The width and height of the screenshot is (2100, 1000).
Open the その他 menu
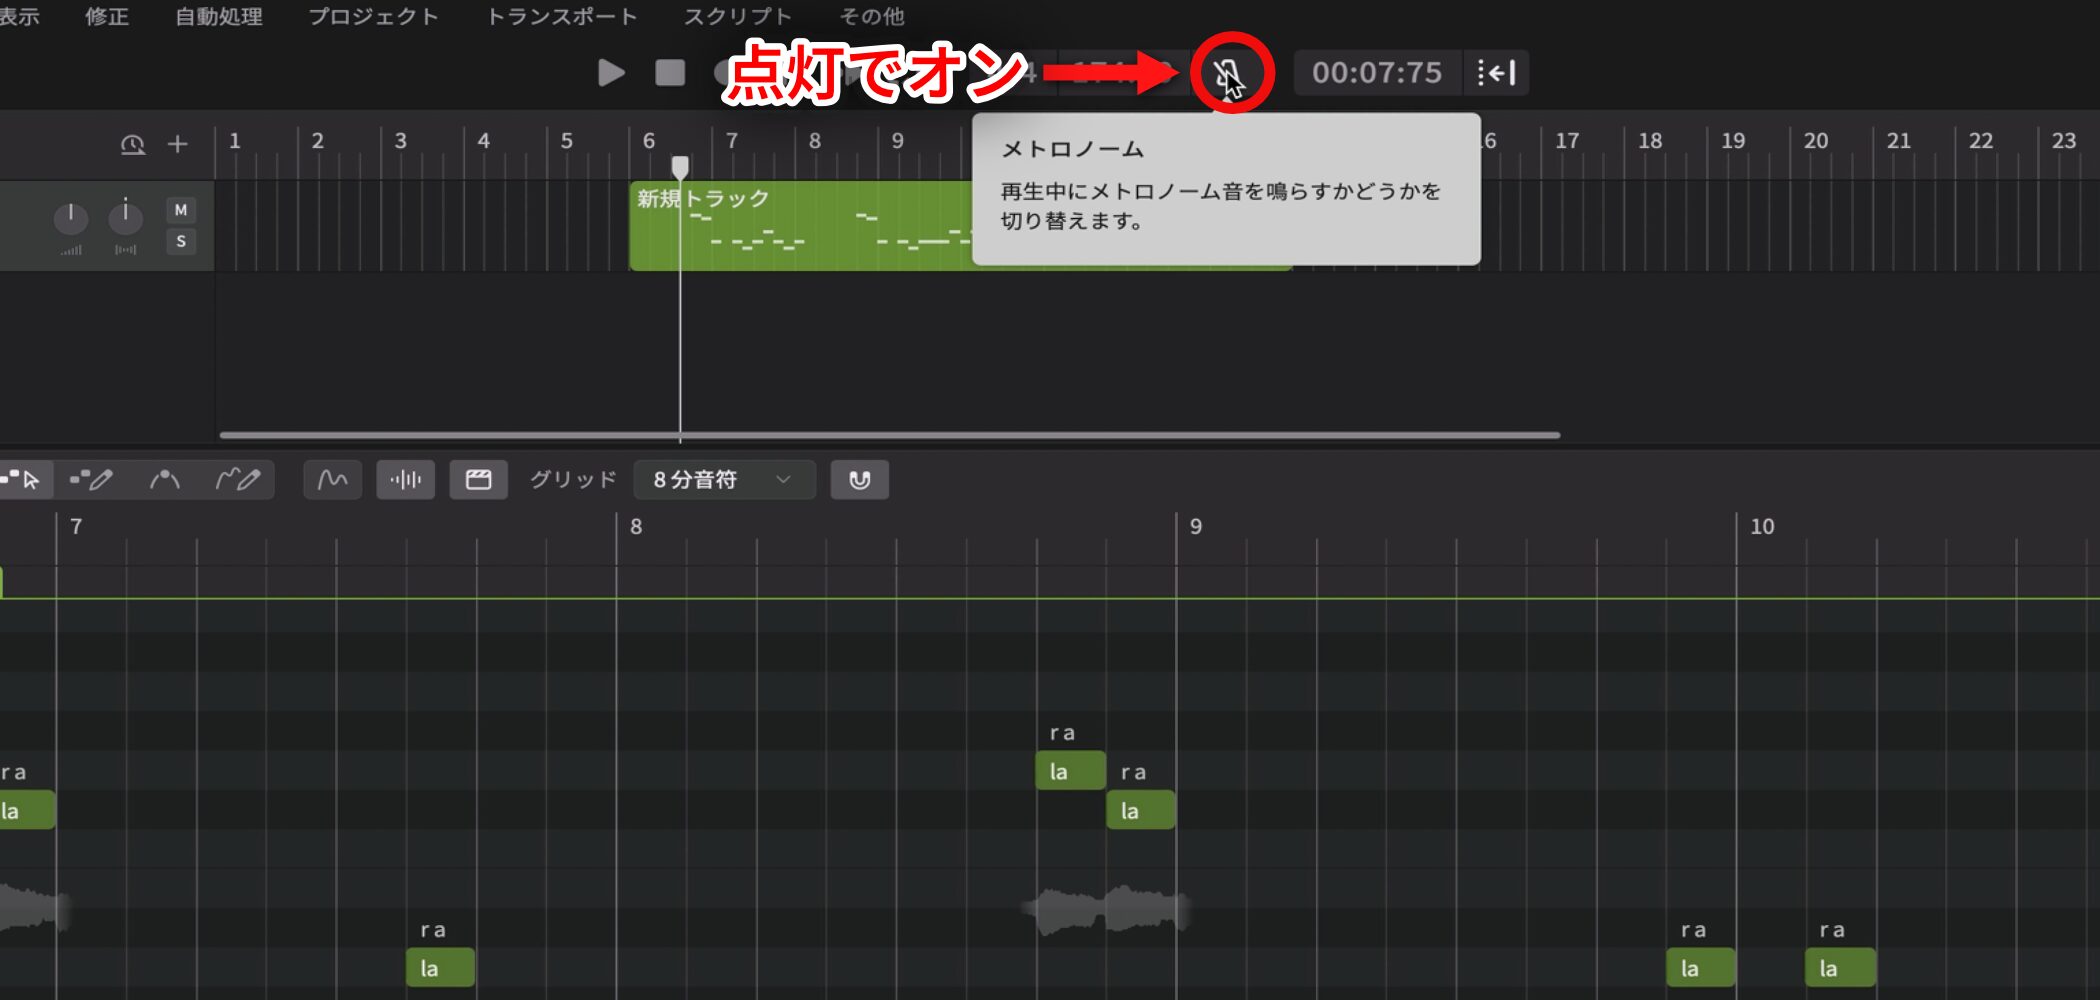(871, 16)
